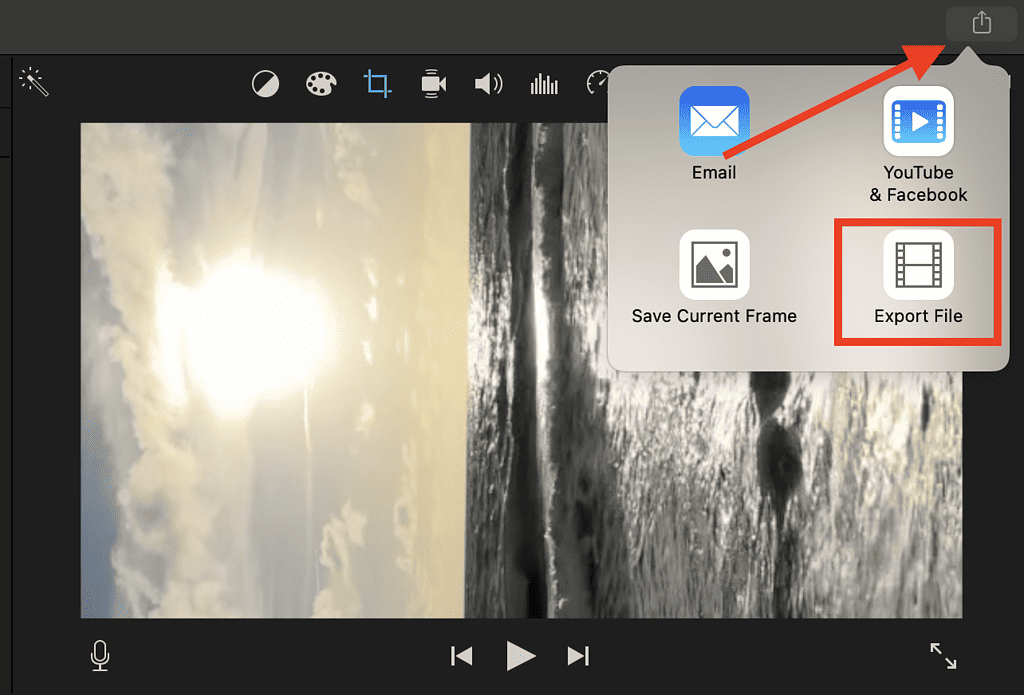The image size is (1024, 695).
Task: Open the Share menu at top right
Action: click(x=981, y=23)
